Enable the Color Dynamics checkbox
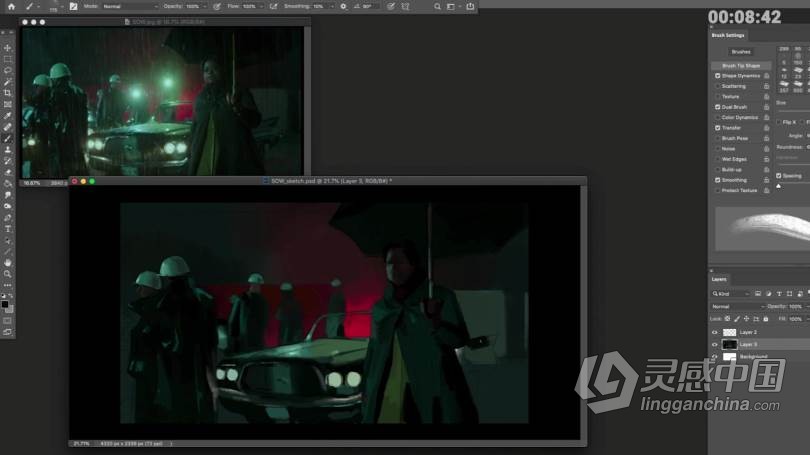 click(x=718, y=117)
